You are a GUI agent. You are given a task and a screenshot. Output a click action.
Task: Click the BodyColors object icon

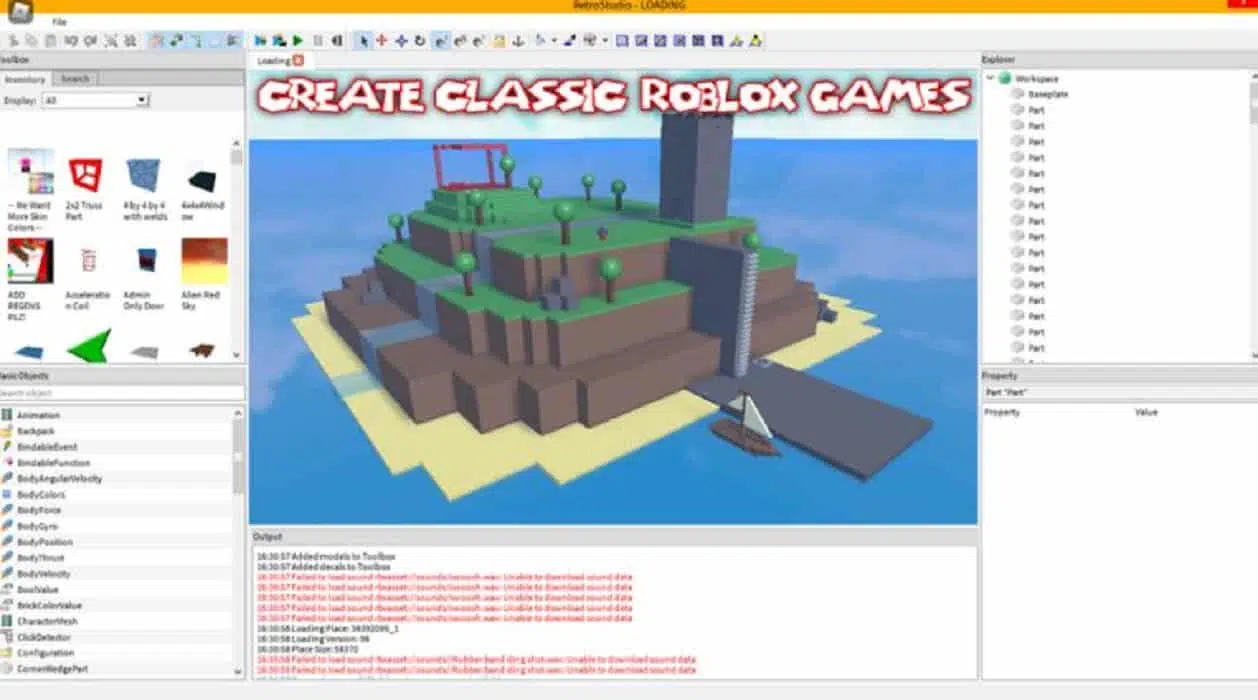pyautogui.click(x=7, y=495)
